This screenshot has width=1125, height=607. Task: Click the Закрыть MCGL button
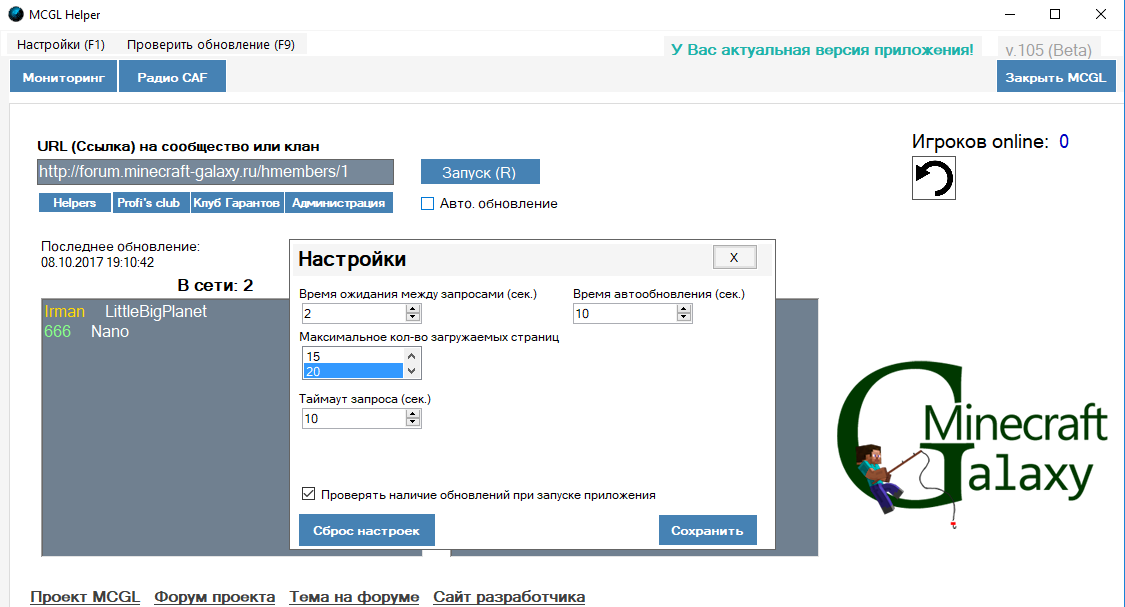click(1055, 77)
